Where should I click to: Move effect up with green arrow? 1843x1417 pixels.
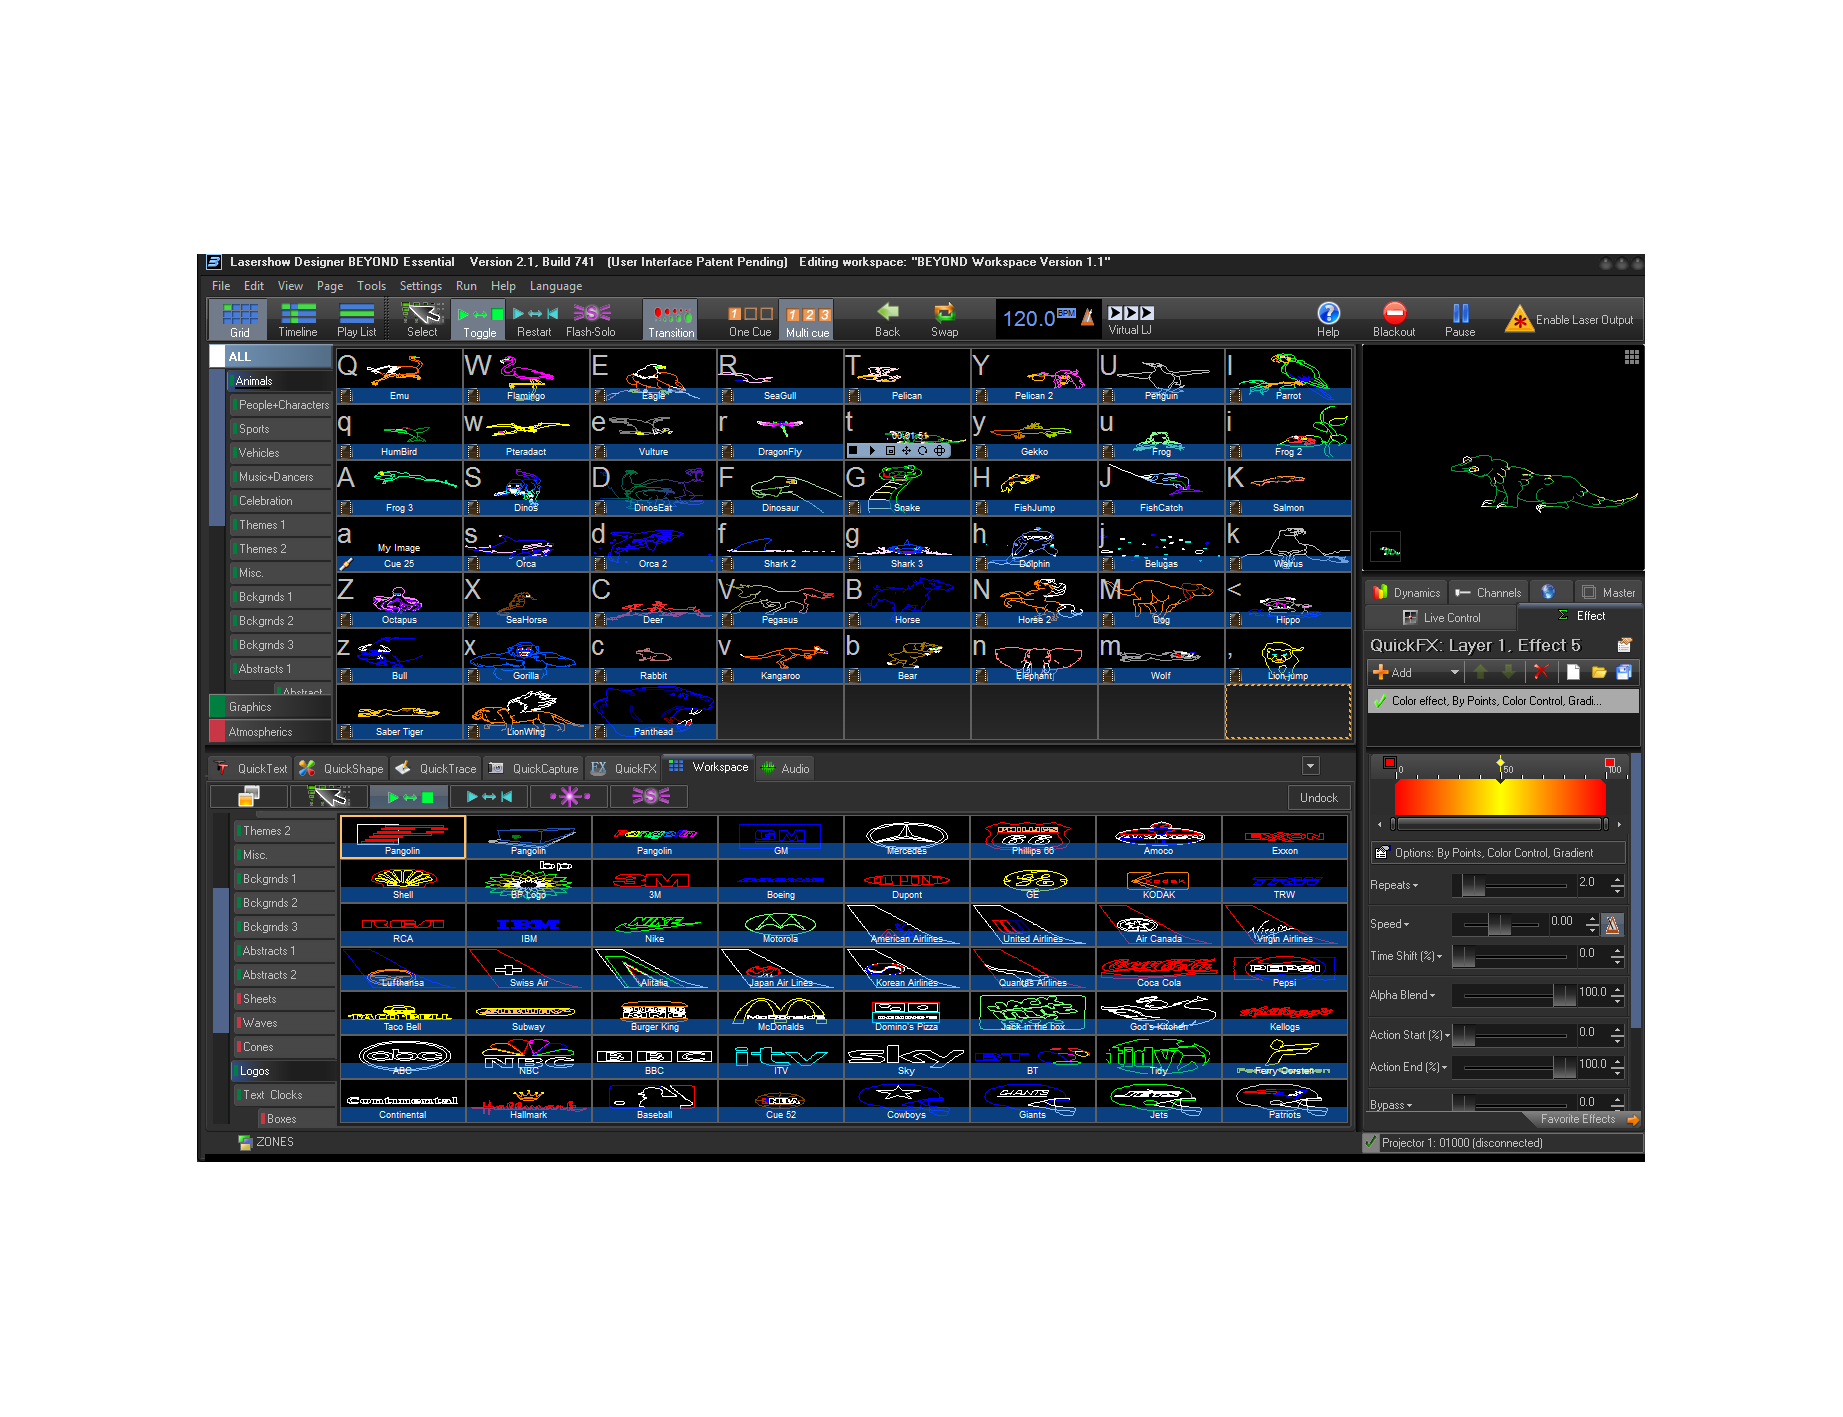[x=1481, y=672]
